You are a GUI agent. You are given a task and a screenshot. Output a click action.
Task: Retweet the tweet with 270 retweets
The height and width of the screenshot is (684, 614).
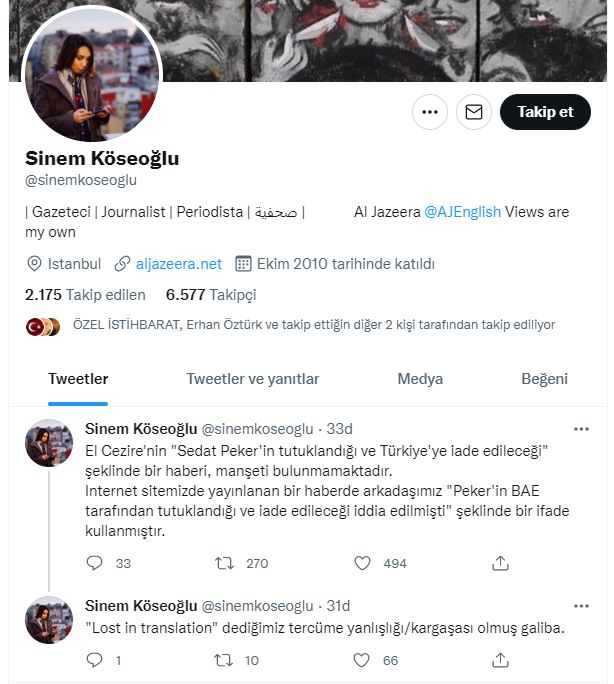[225, 563]
